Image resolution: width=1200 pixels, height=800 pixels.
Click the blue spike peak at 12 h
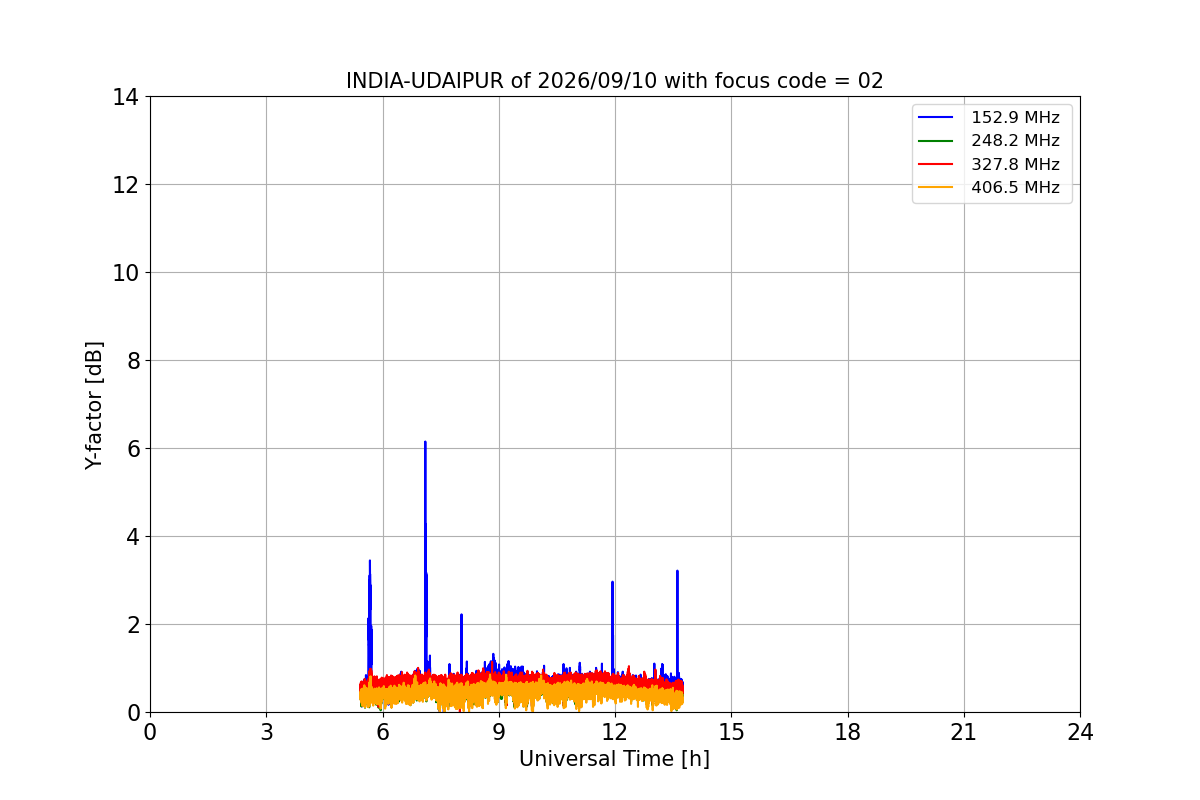point(612,583)
